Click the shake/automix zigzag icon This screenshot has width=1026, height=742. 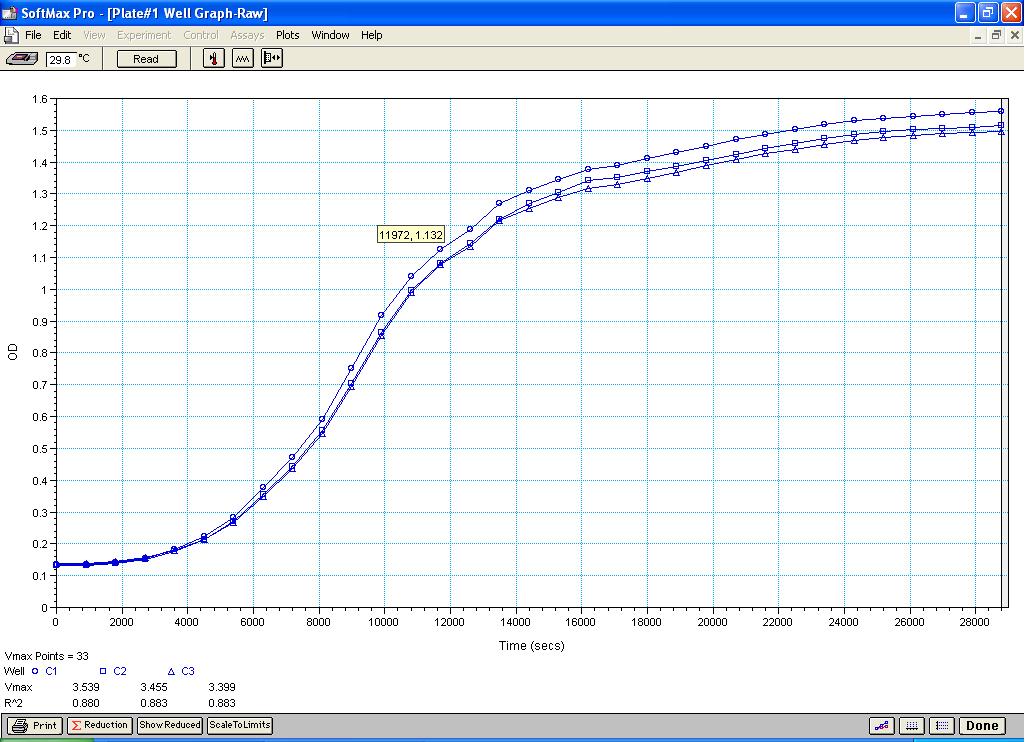coord(243,59)
